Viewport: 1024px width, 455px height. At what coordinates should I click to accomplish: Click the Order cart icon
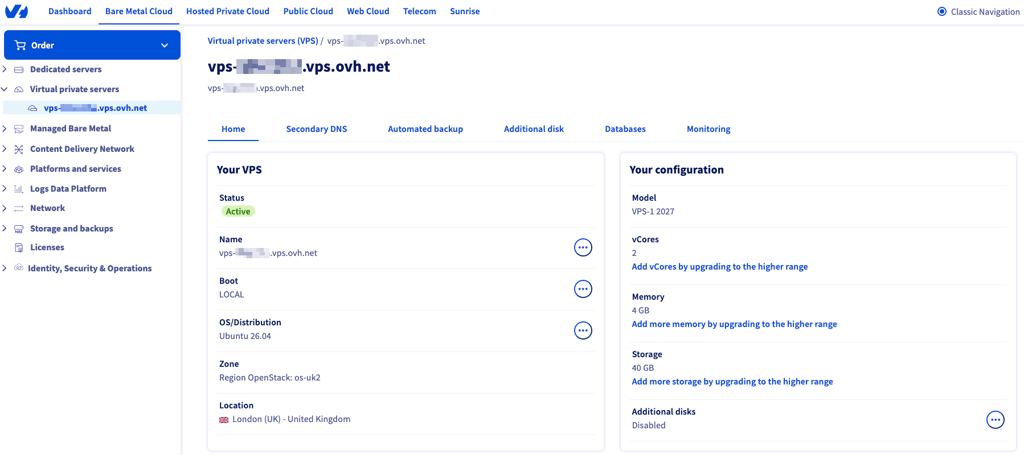coord(20,46)
